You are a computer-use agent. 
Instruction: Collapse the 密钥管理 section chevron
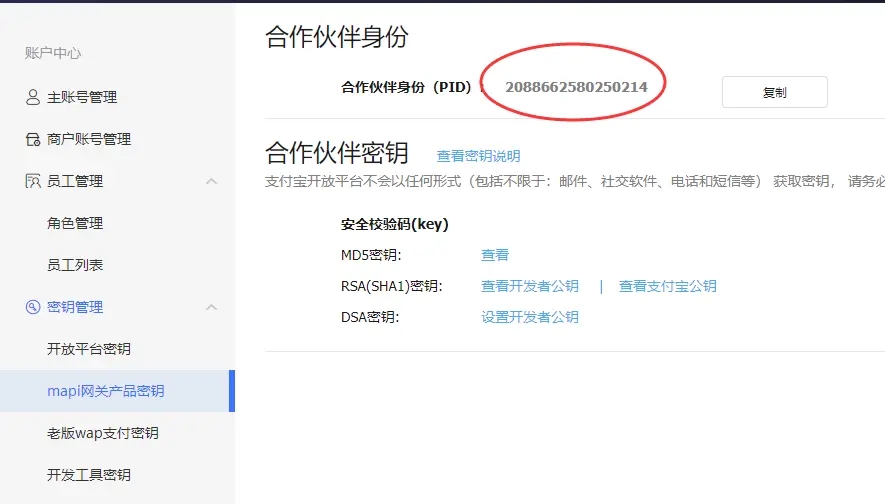tap(211, 307)
